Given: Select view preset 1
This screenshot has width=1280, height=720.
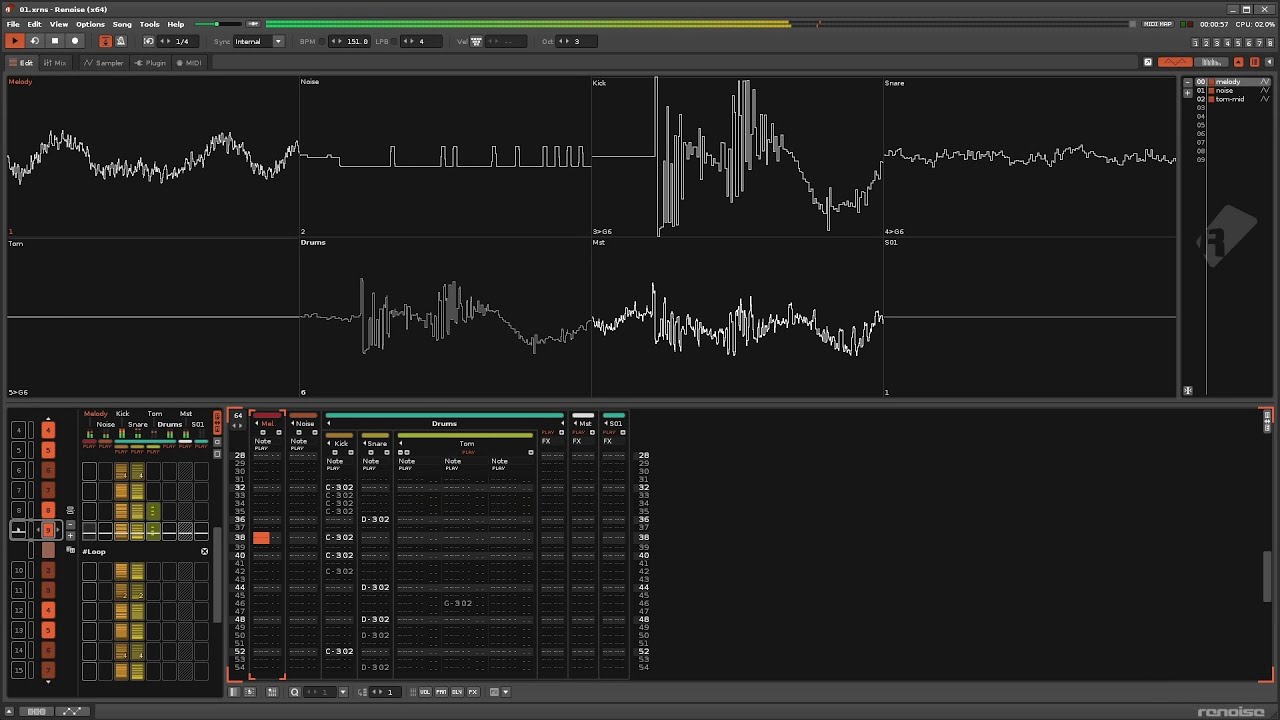Looking at the screenshot, I should coord(1196,42).
